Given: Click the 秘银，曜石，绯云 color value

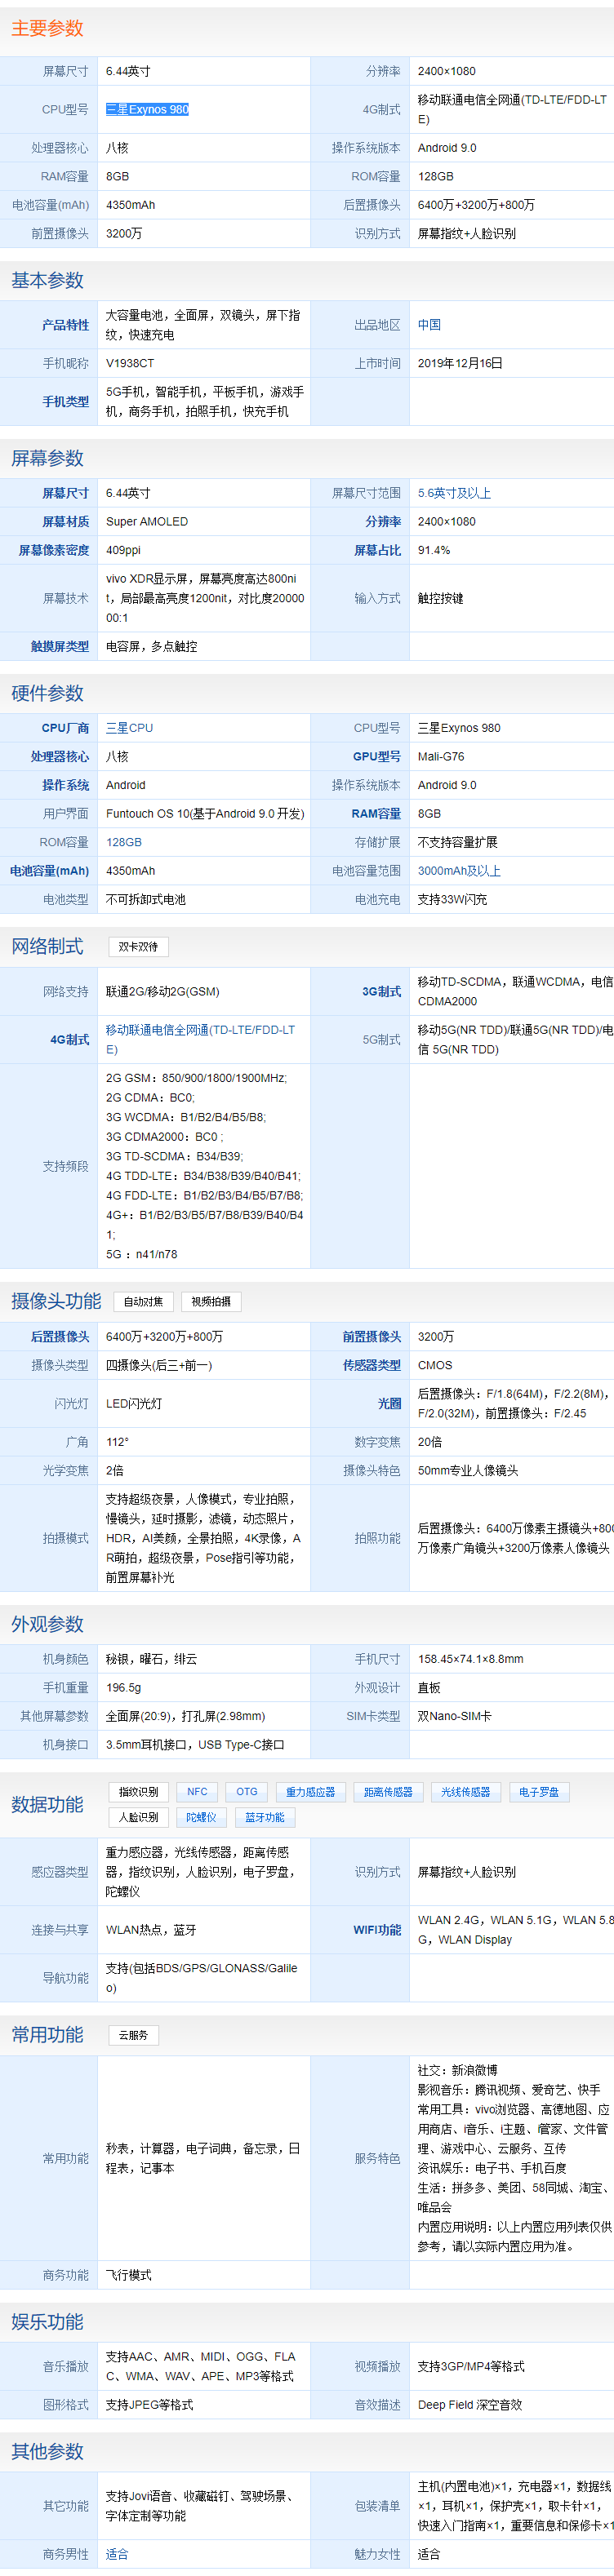Looking at the screenshot, I should point(151,1659).
